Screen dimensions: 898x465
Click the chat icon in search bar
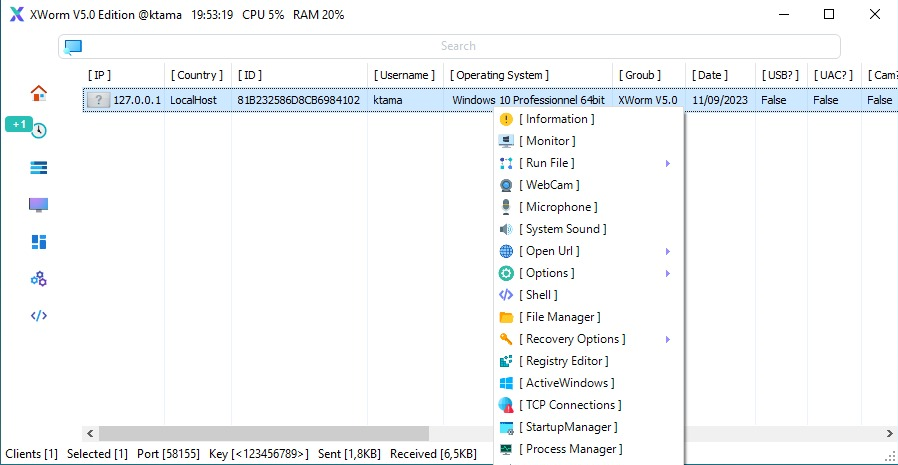click(73, 46)
